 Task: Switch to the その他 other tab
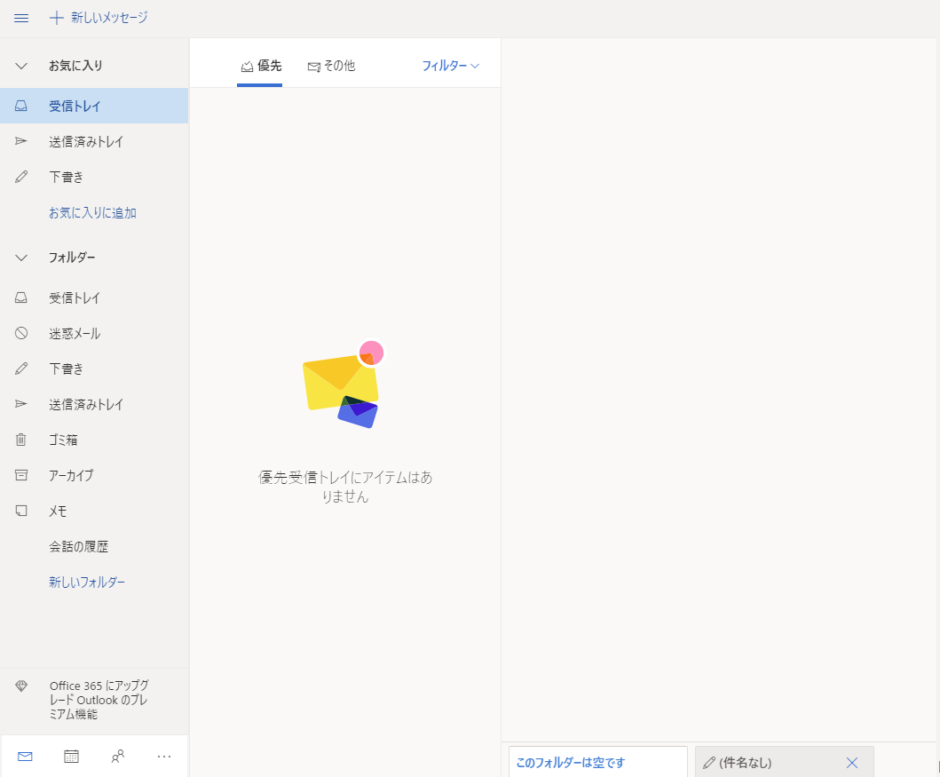(x=331, y=66)
